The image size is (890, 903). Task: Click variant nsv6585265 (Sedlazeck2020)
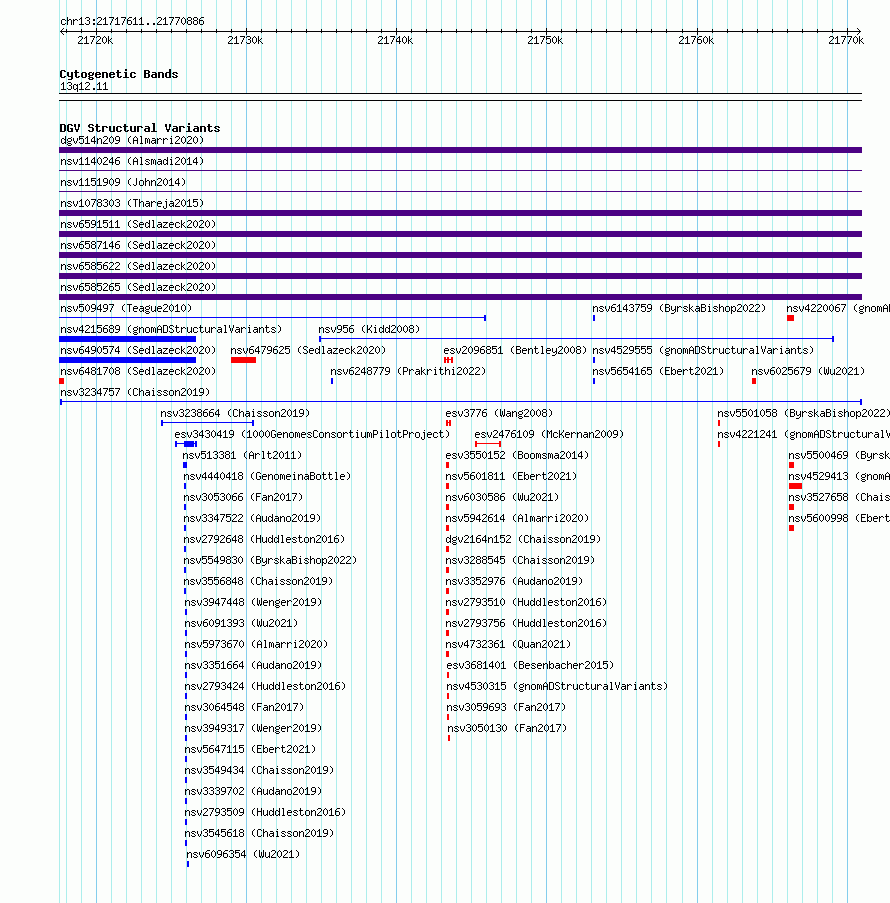[138, 287]
